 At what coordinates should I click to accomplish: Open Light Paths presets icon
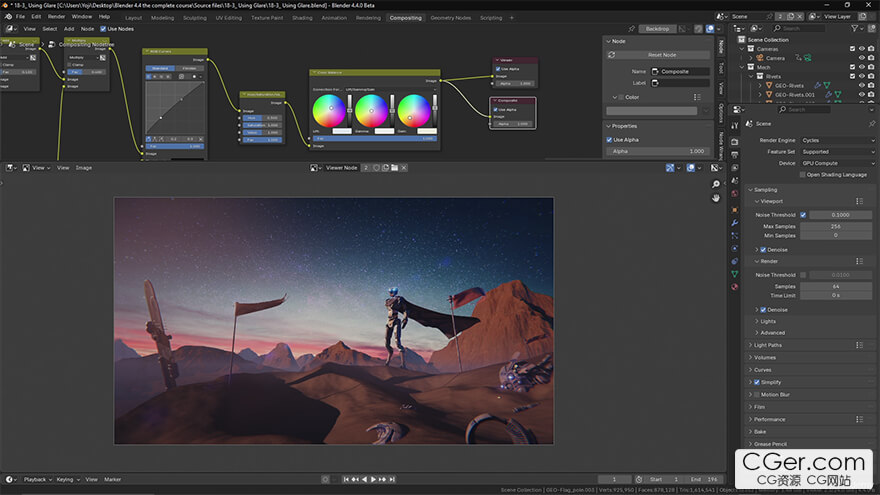[859, 345]
